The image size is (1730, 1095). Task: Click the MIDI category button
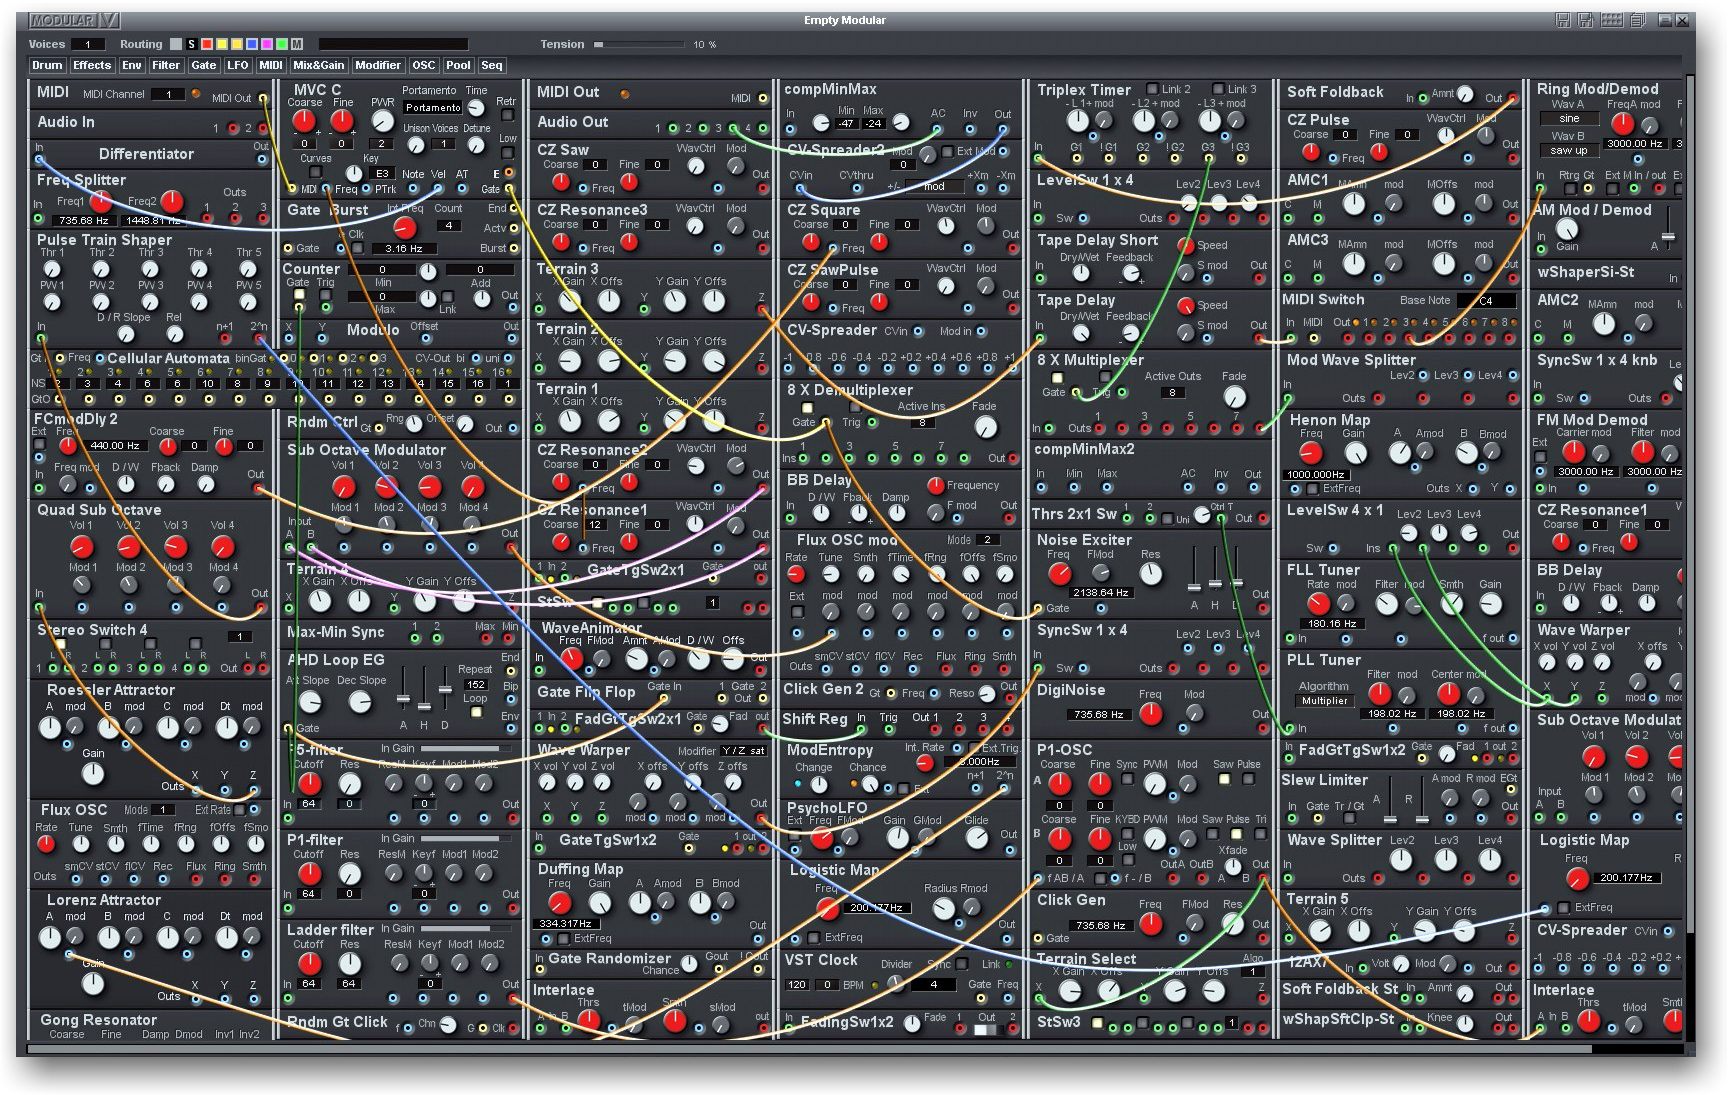pyautogui.click(x=271, y=65)
